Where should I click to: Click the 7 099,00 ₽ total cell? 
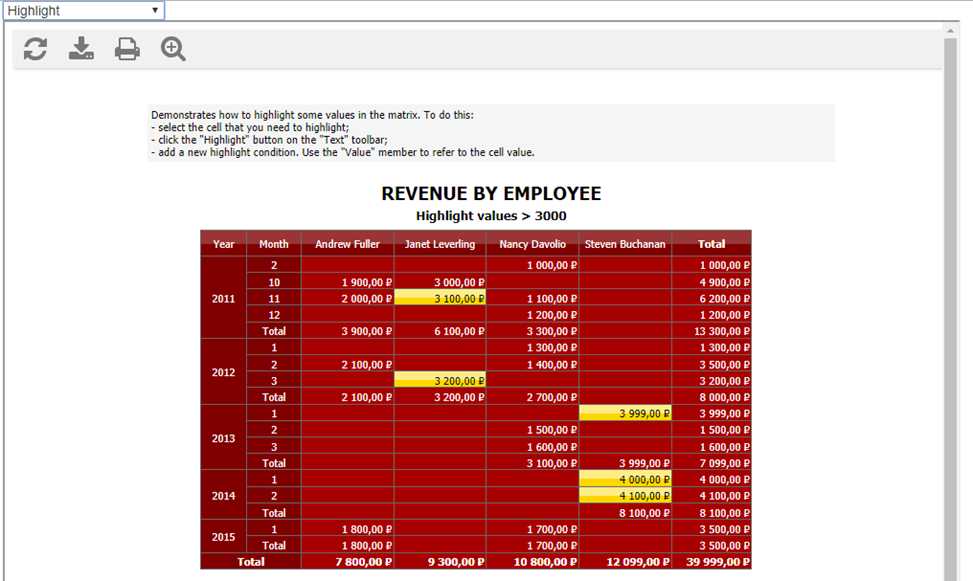pyautogui.click(x=711, y=462)
